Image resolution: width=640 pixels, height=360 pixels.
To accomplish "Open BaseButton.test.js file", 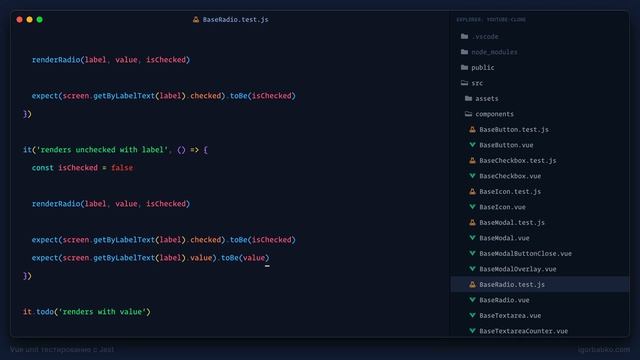I will coord(514,129).
